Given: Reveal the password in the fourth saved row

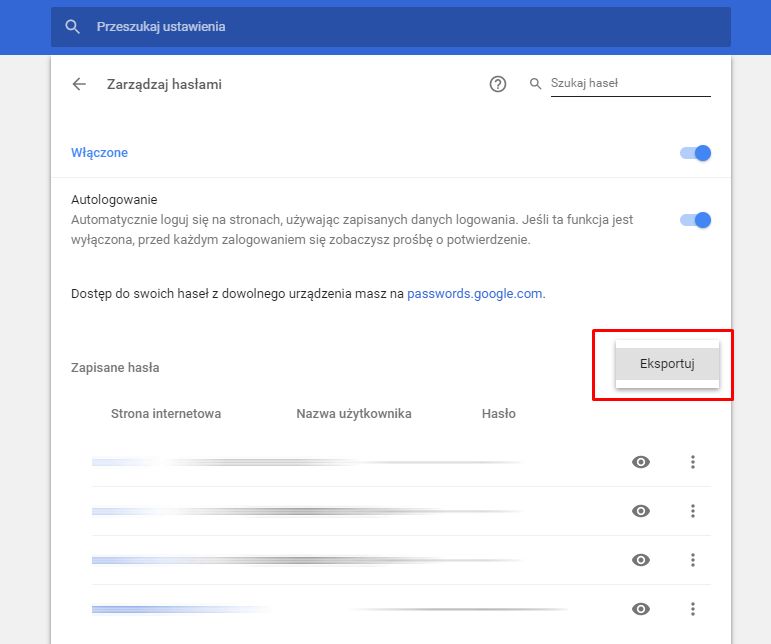Looking at the screenshot, I should (x=641, y=609).
